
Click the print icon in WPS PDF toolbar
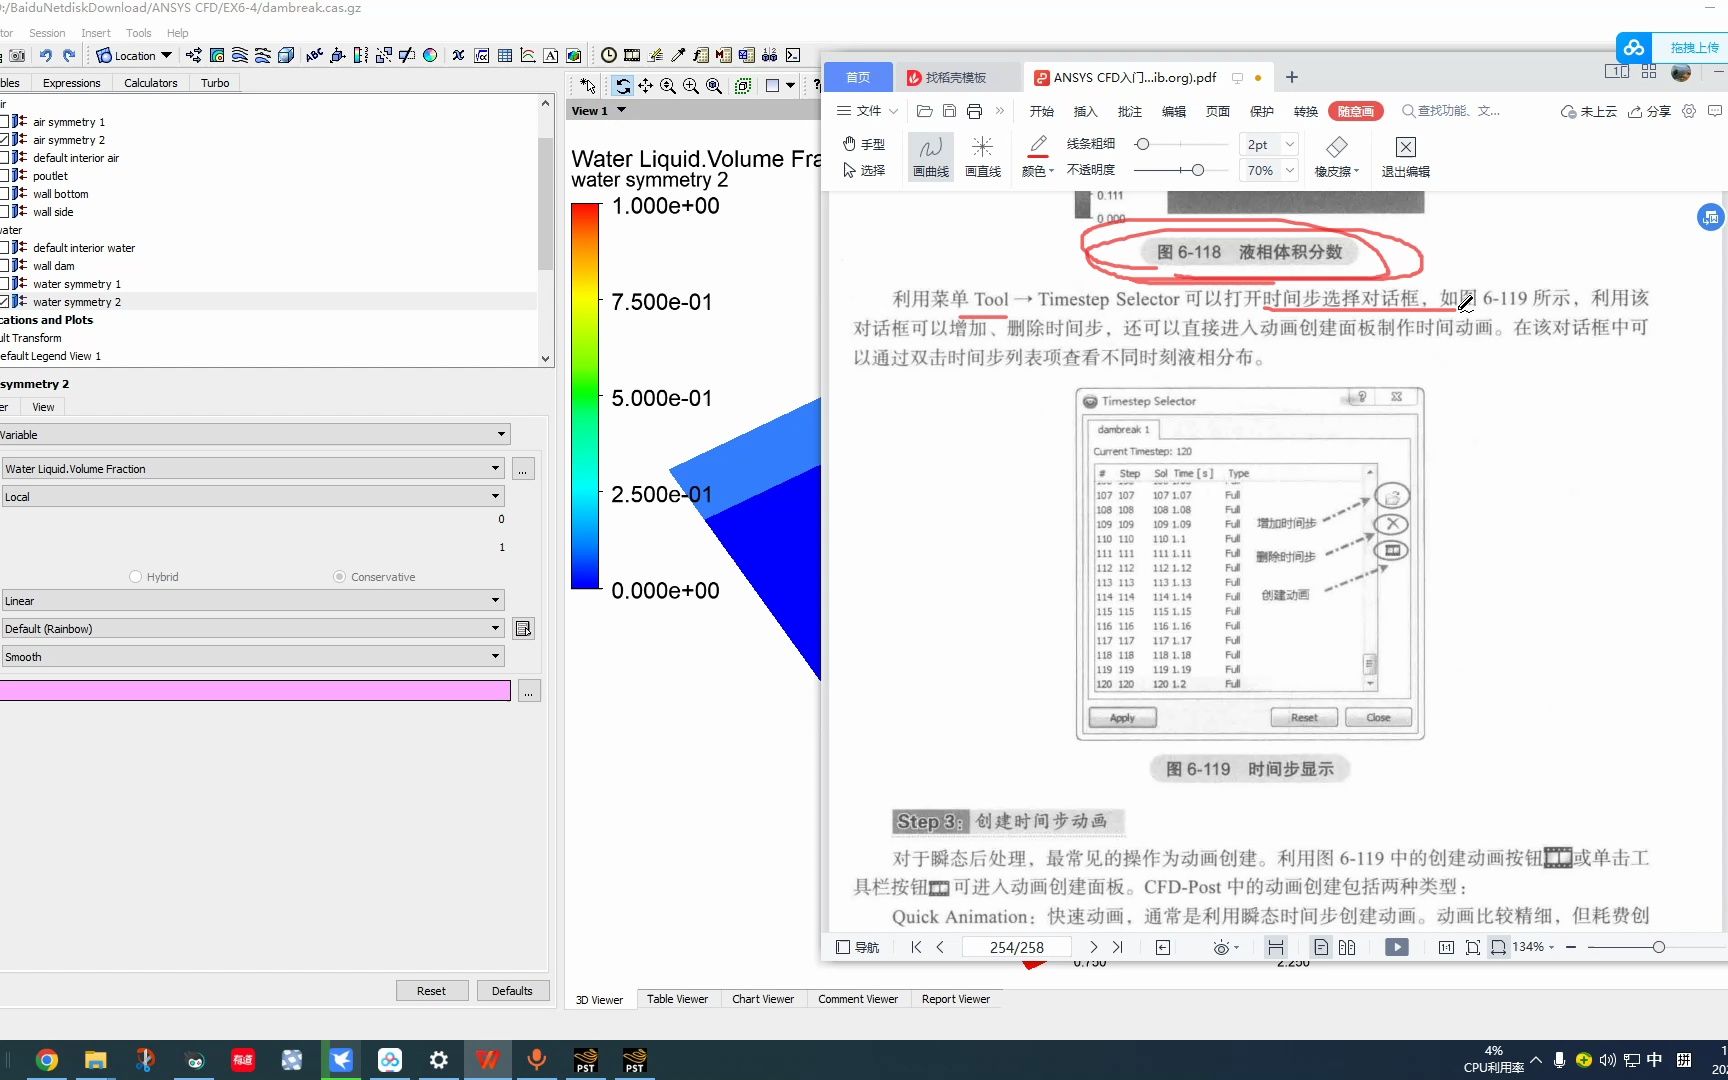(x=973, y=111)
